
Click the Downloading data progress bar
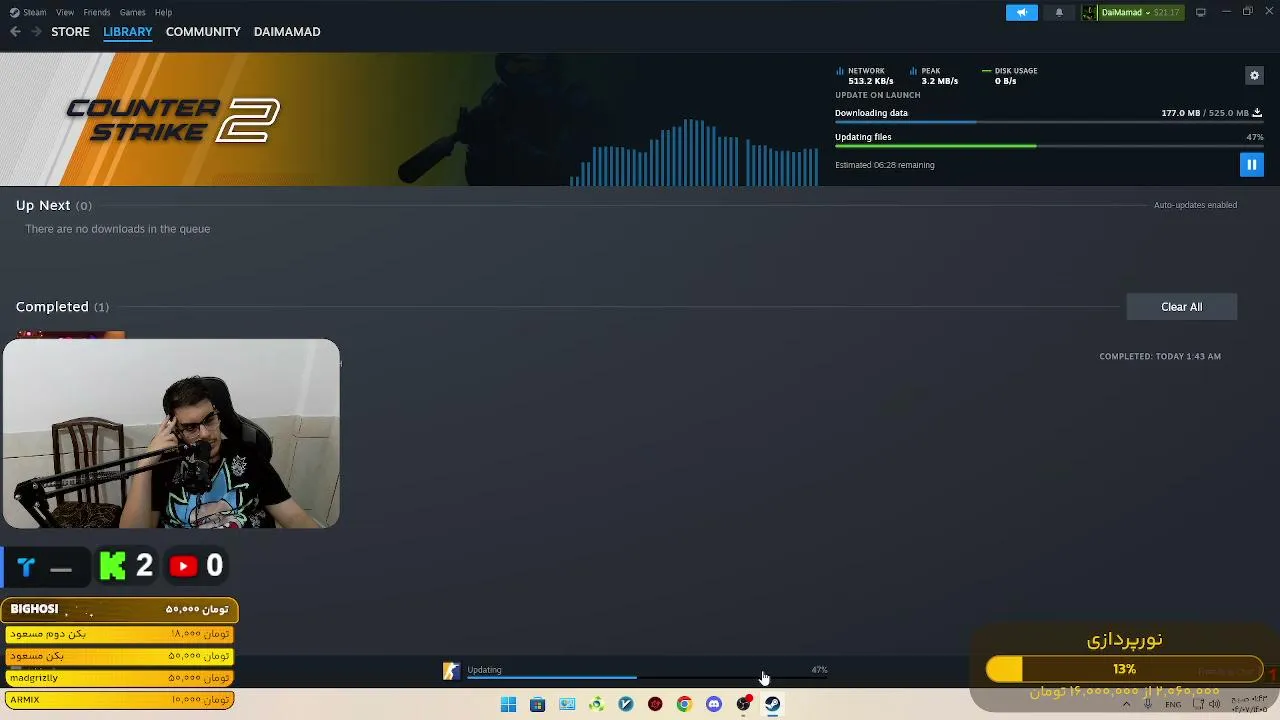(1049, 123)
